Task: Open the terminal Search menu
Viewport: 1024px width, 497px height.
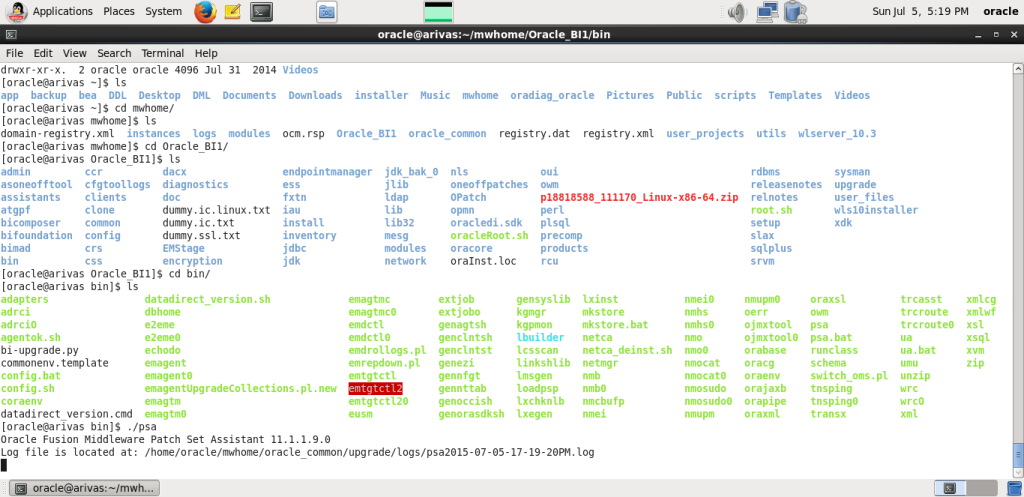Action: pyautogui.click(x=114, y=53)
